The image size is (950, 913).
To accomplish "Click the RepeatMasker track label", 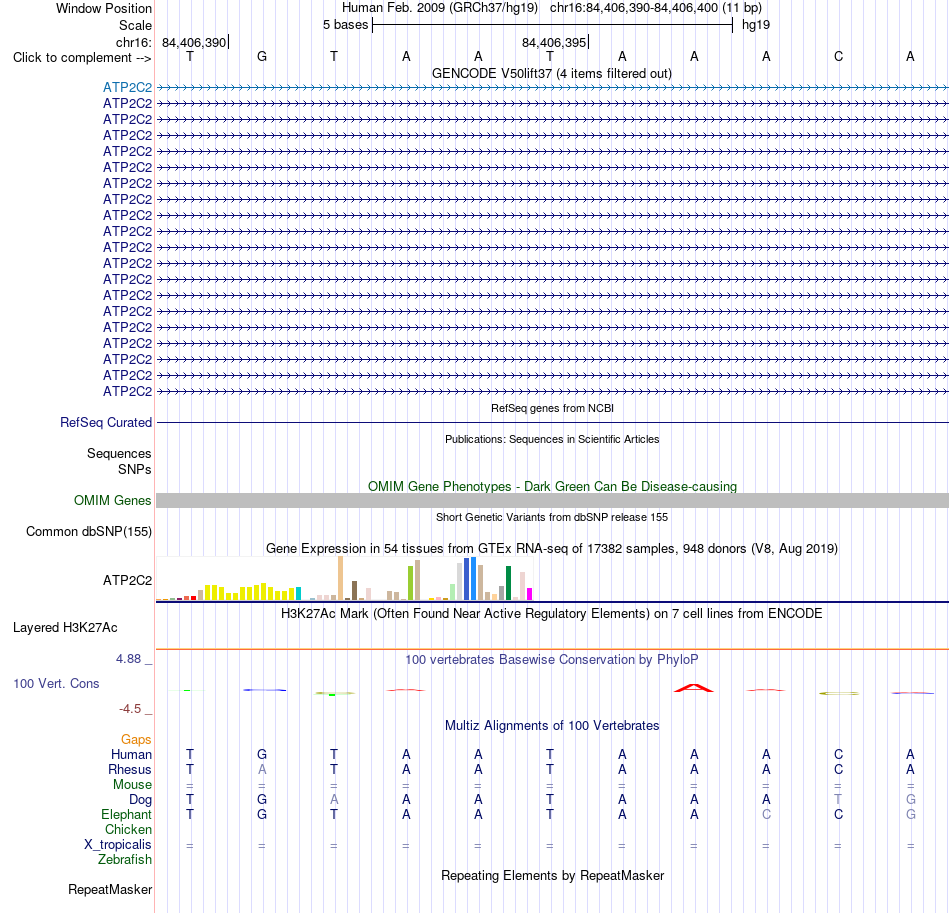I will tap(110, 889).
